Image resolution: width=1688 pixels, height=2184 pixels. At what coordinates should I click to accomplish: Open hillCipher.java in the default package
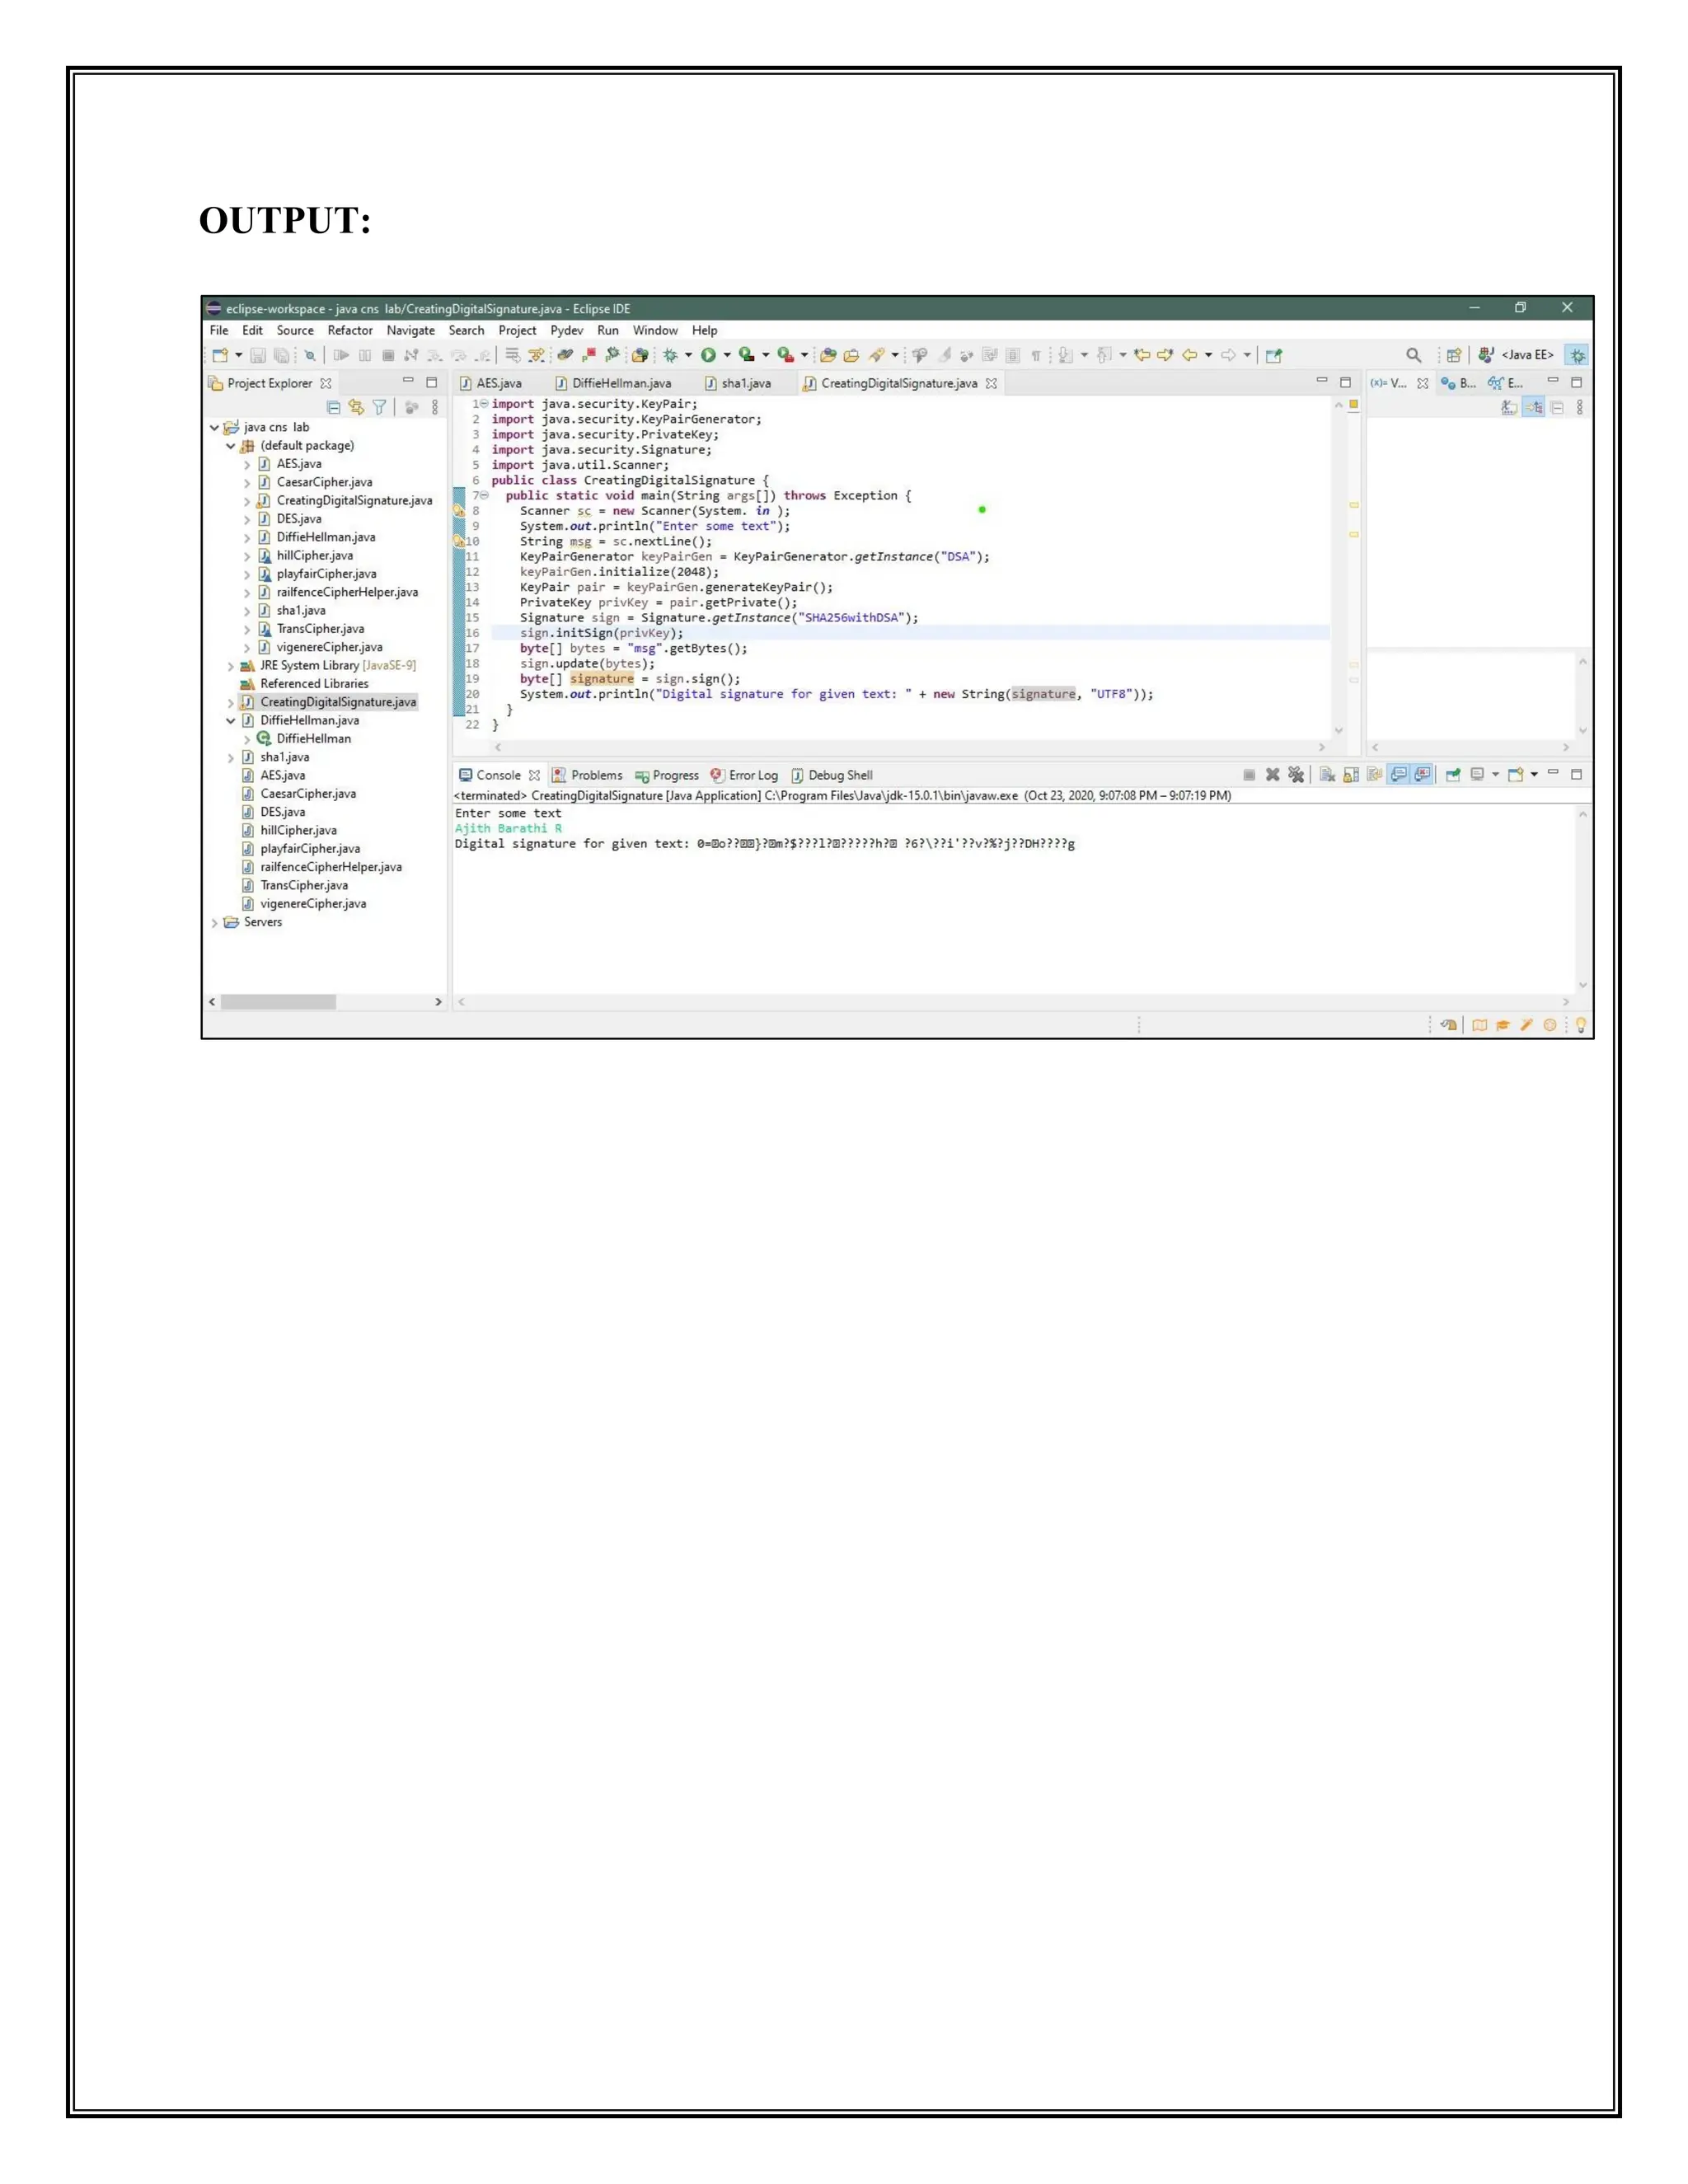314,556
